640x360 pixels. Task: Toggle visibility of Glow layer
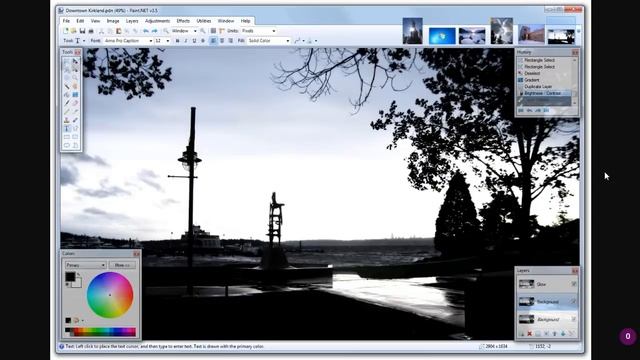[574, 284]
